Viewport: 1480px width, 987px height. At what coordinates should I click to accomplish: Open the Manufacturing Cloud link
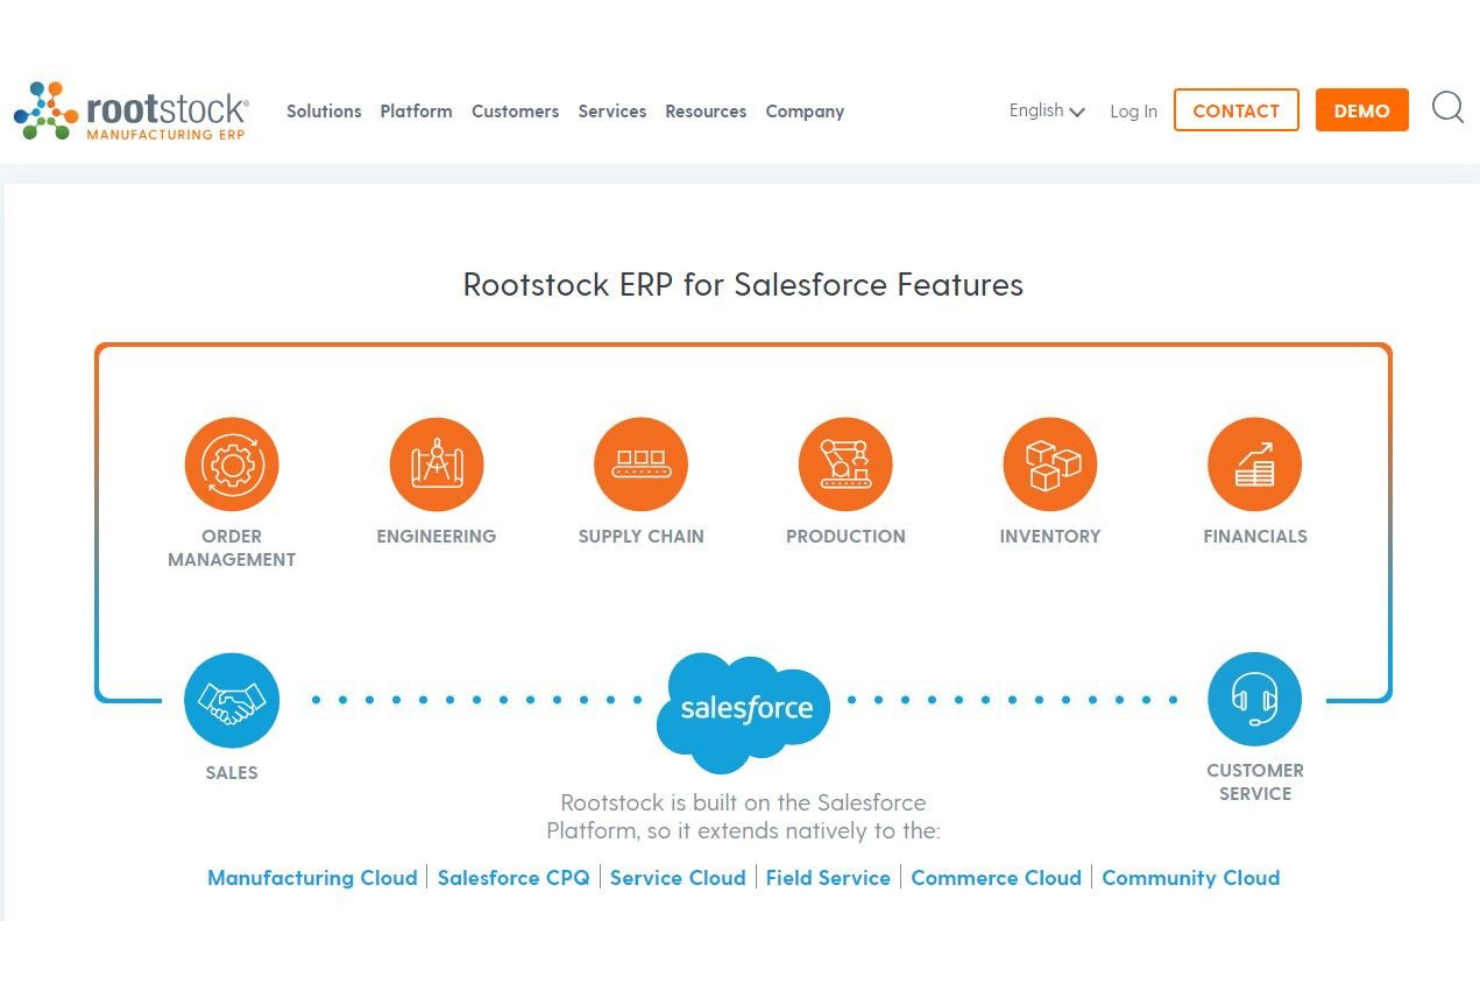tap(312, 877)
